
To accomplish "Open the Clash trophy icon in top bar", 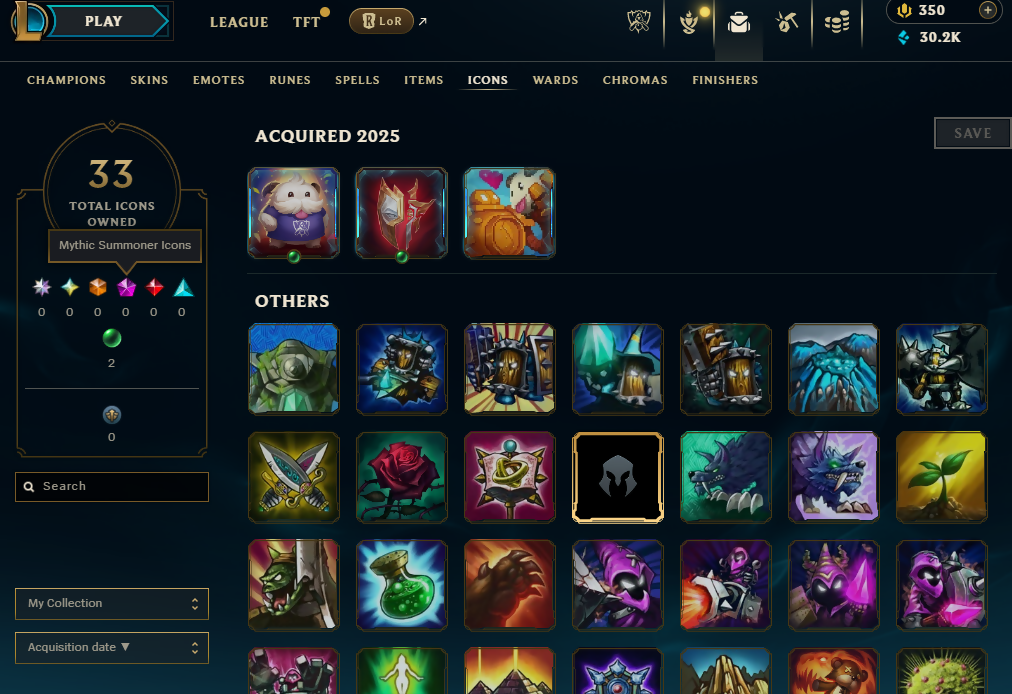I will (x=689, y=21).
